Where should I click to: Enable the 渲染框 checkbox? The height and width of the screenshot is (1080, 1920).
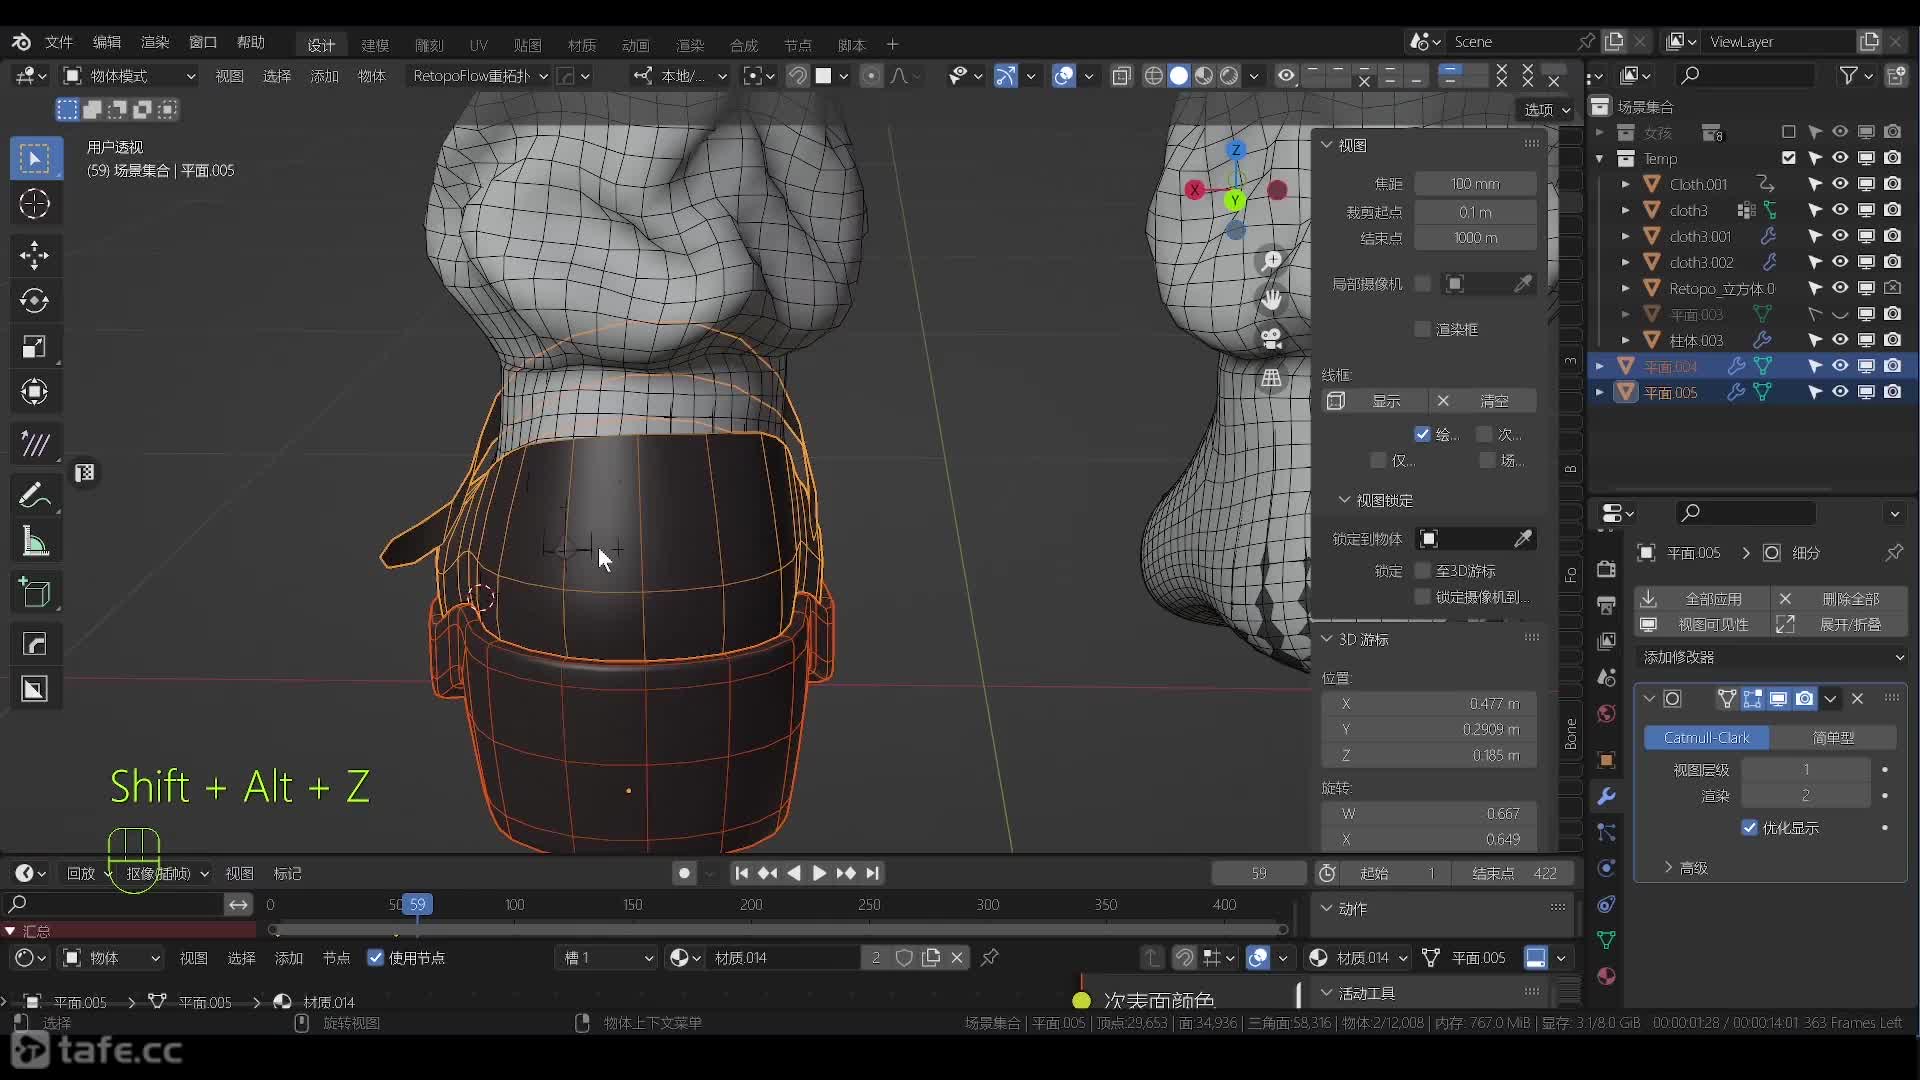click(1422, 329)
